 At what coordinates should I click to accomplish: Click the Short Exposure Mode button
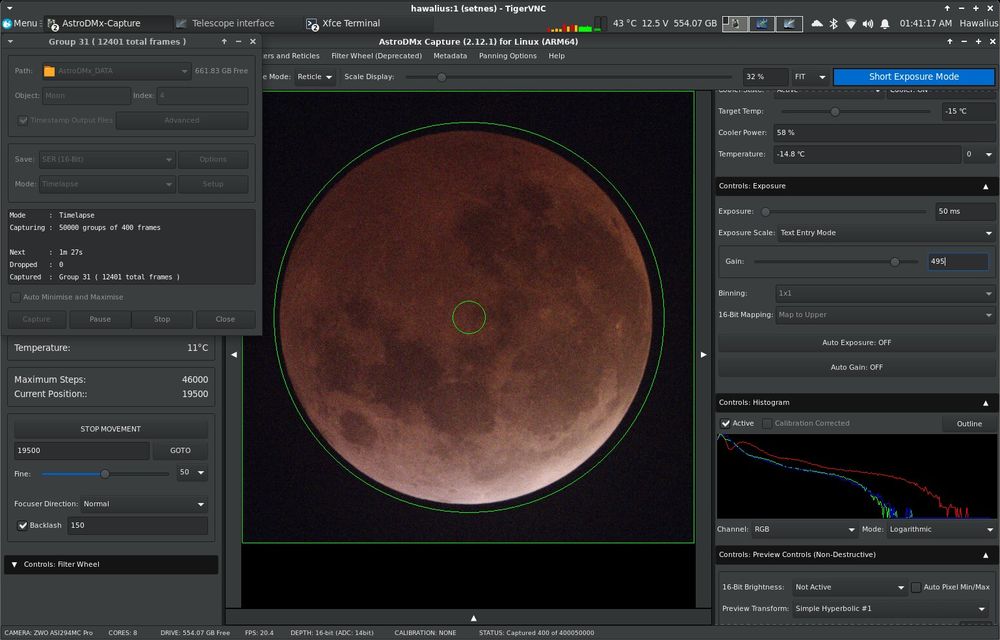(913, 76)
